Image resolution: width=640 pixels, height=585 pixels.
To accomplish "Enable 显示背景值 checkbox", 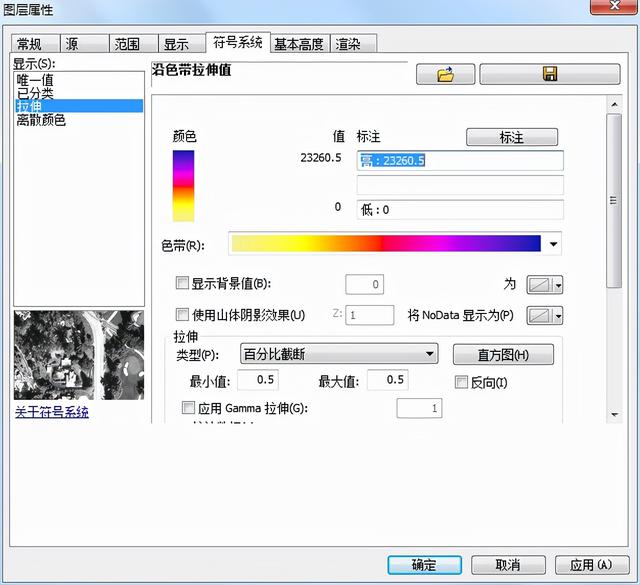I will click(x=182, y=284).
